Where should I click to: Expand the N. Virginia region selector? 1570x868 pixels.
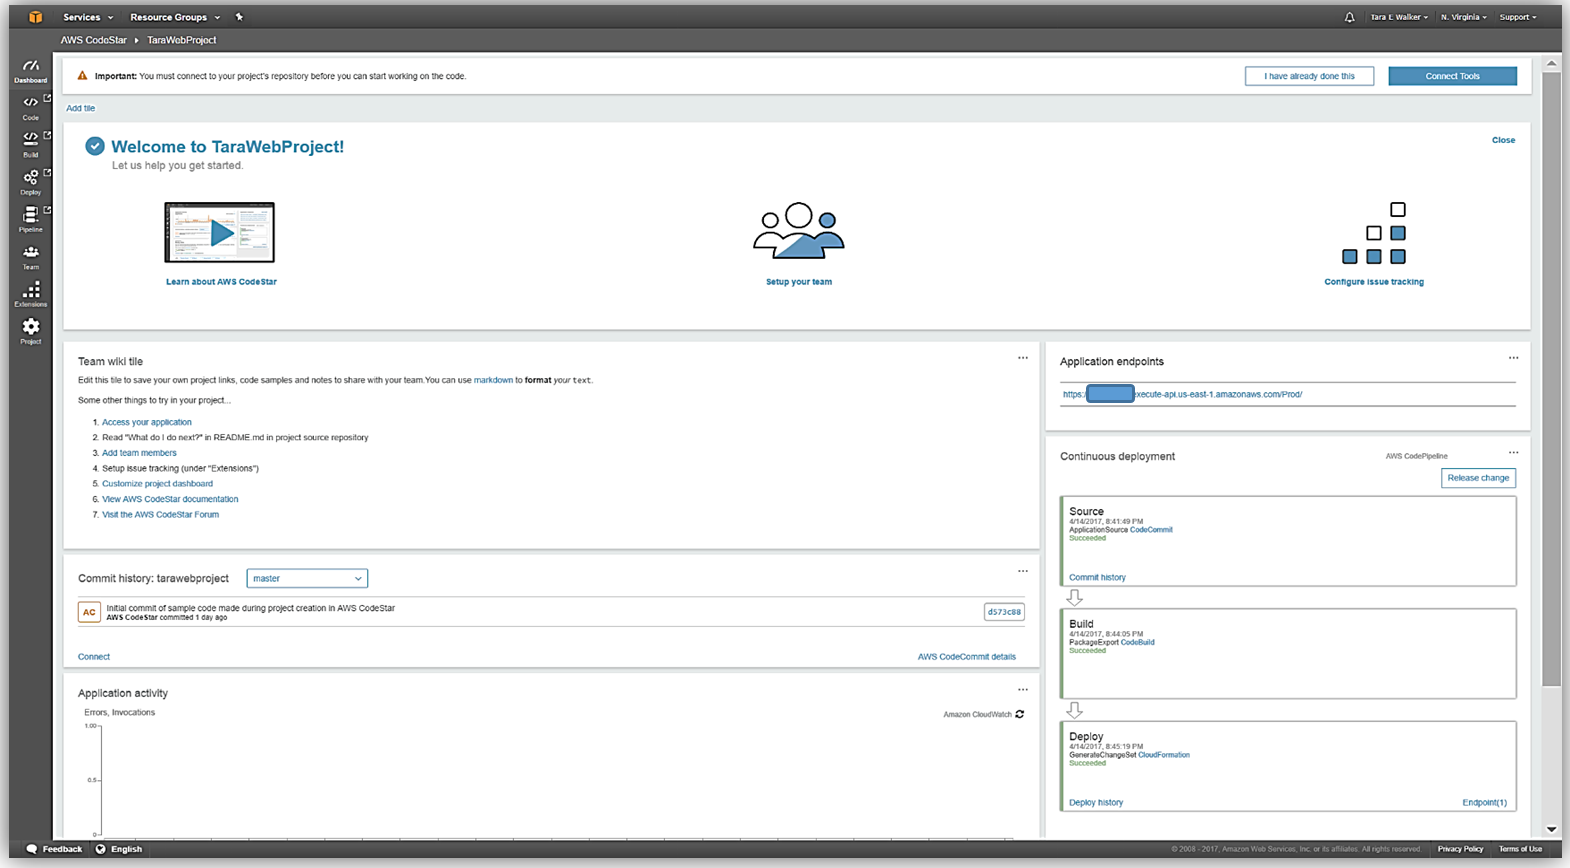click(1463, 17)
